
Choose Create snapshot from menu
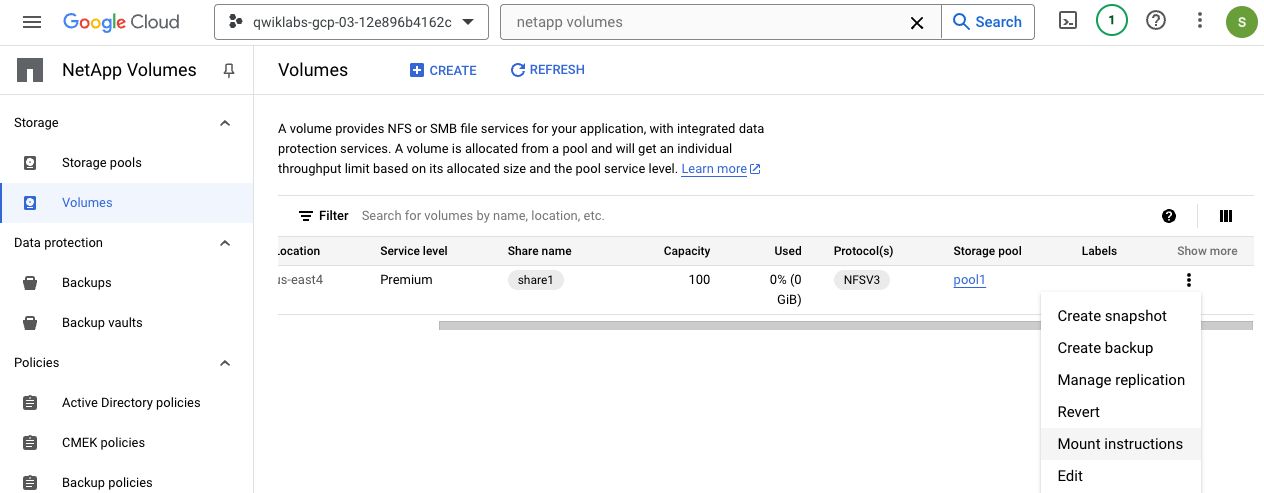tap(1120, 316)
